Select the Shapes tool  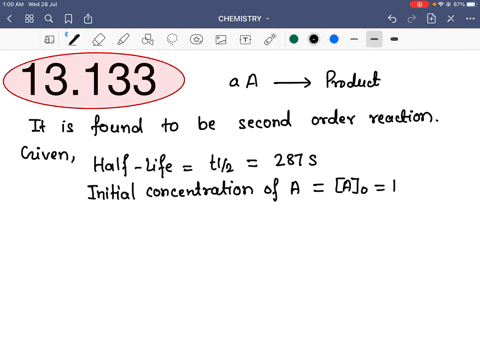[147, 40]
